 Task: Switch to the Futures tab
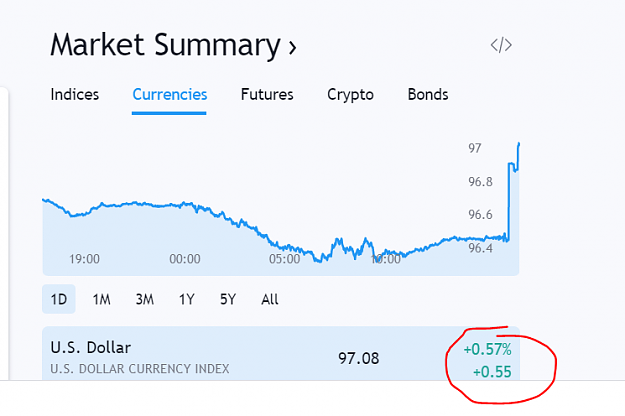click(267, 94)
